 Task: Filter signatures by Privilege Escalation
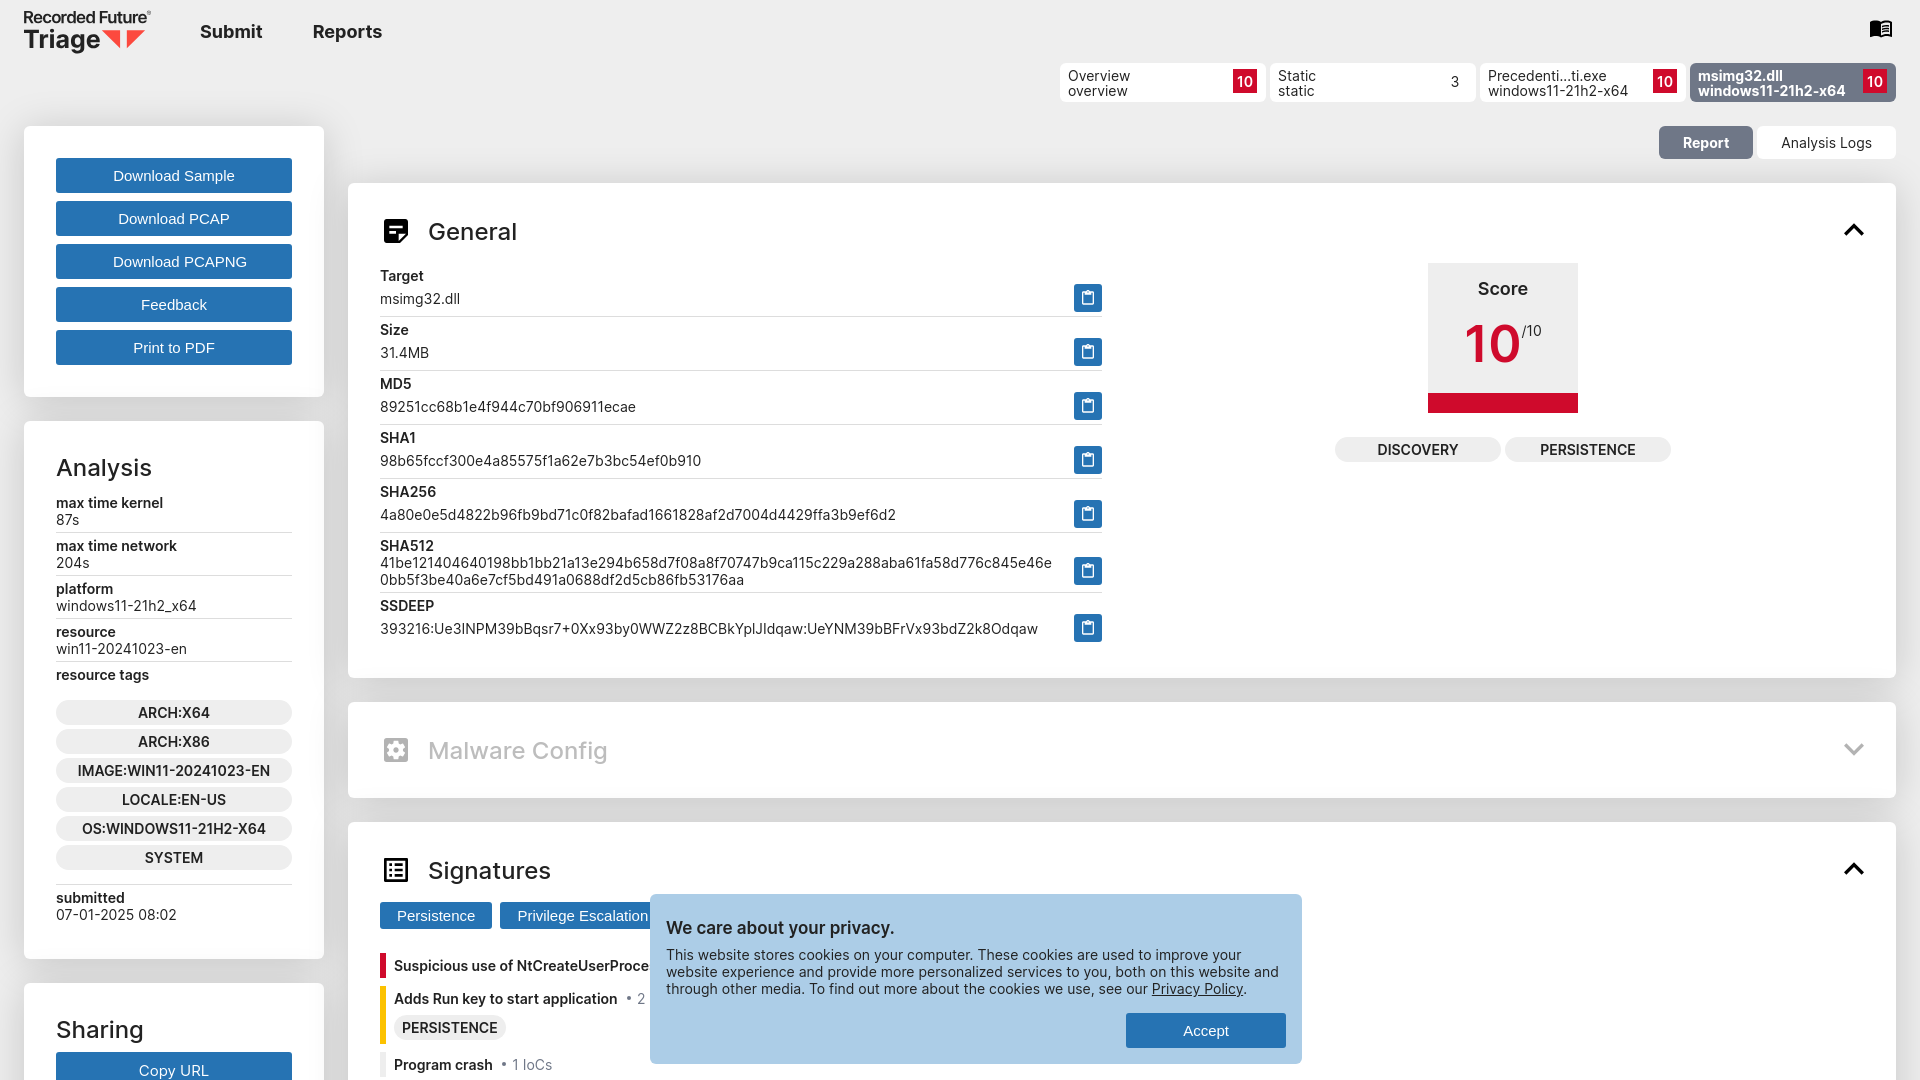click(x=576, y=916)
